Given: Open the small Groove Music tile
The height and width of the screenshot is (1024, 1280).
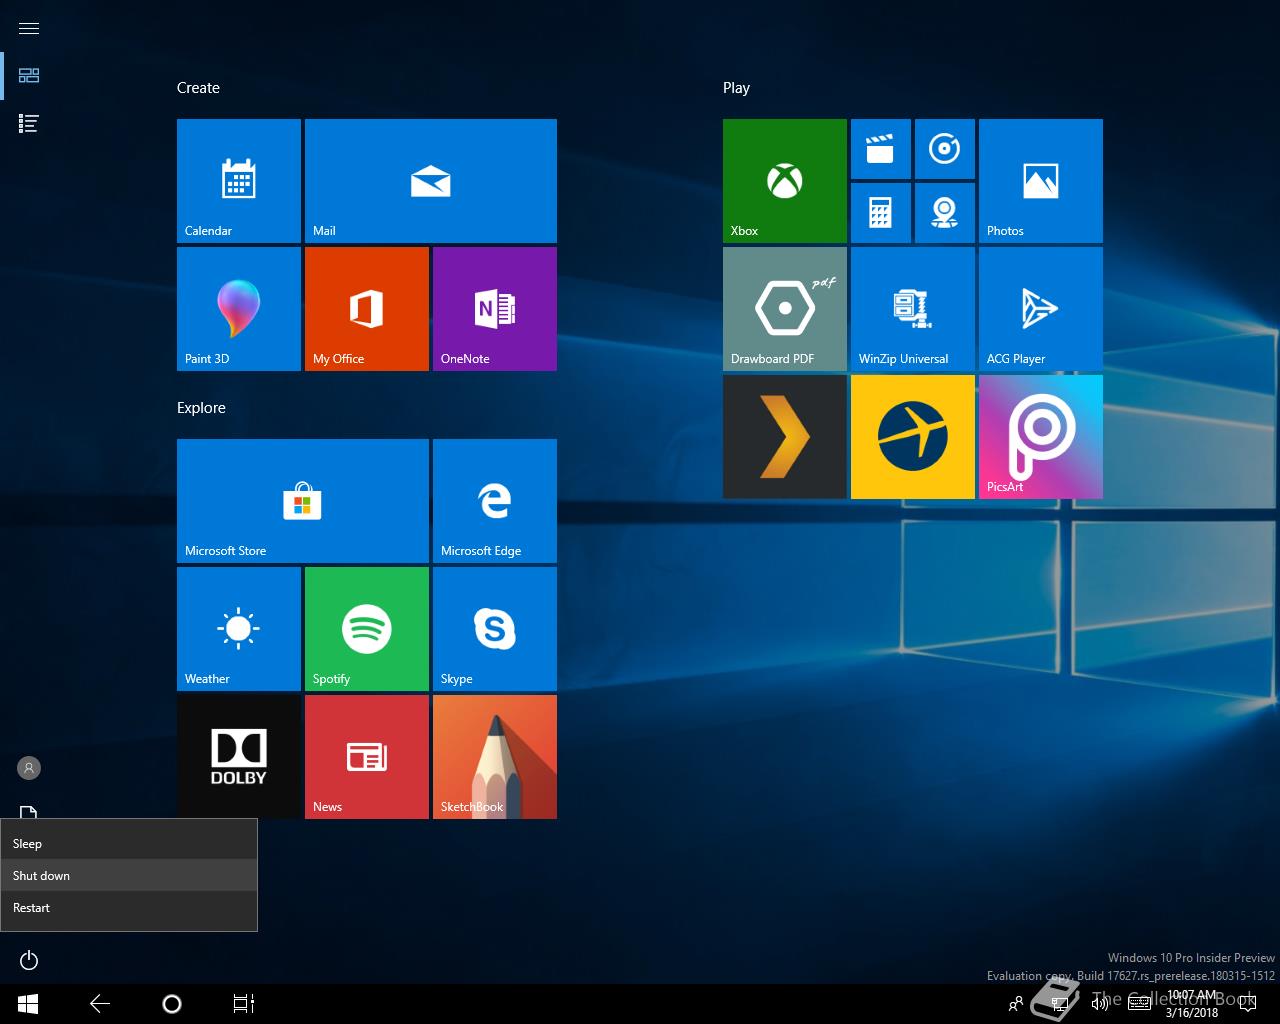Looking at the screenshot, I should pyautogui.click(x=945, y=149).
